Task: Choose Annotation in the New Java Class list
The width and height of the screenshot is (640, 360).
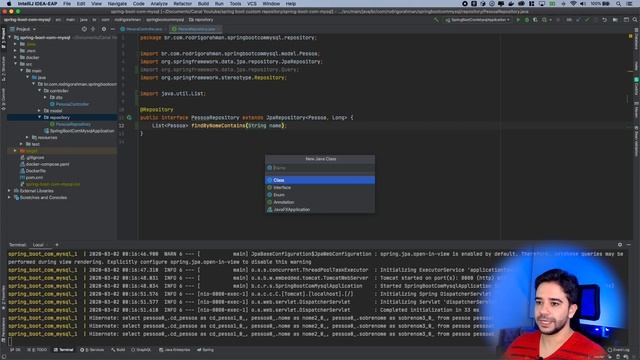Action: (x=320, y=202)
